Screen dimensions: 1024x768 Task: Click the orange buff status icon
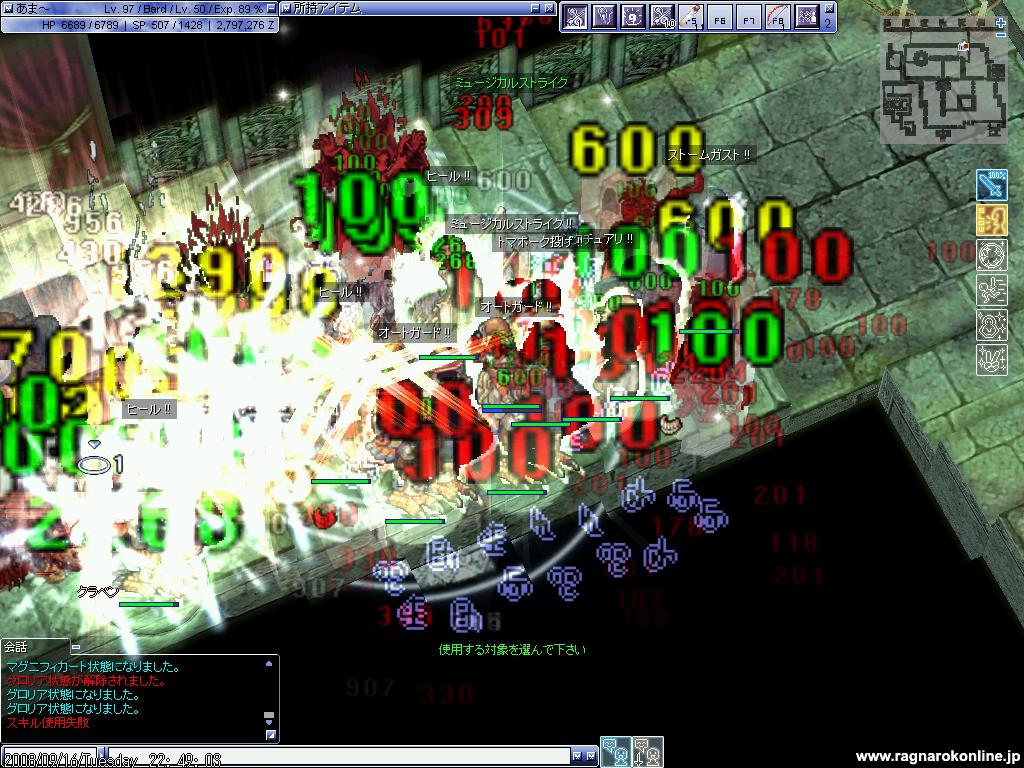pyautogui.click(x=991, y=220)
